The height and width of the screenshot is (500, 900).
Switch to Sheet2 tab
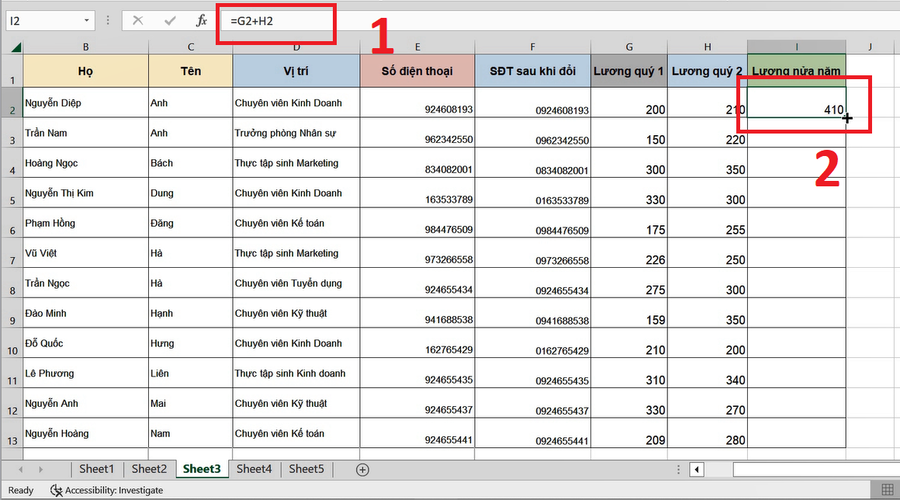pyautogui.click(x=149, y=469)
